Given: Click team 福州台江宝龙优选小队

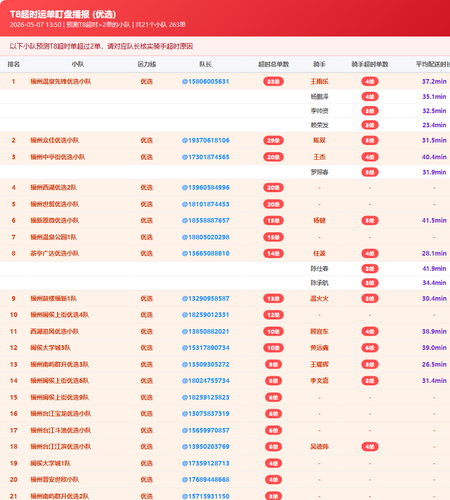Looking at the screenshot, I should point(61,414).
